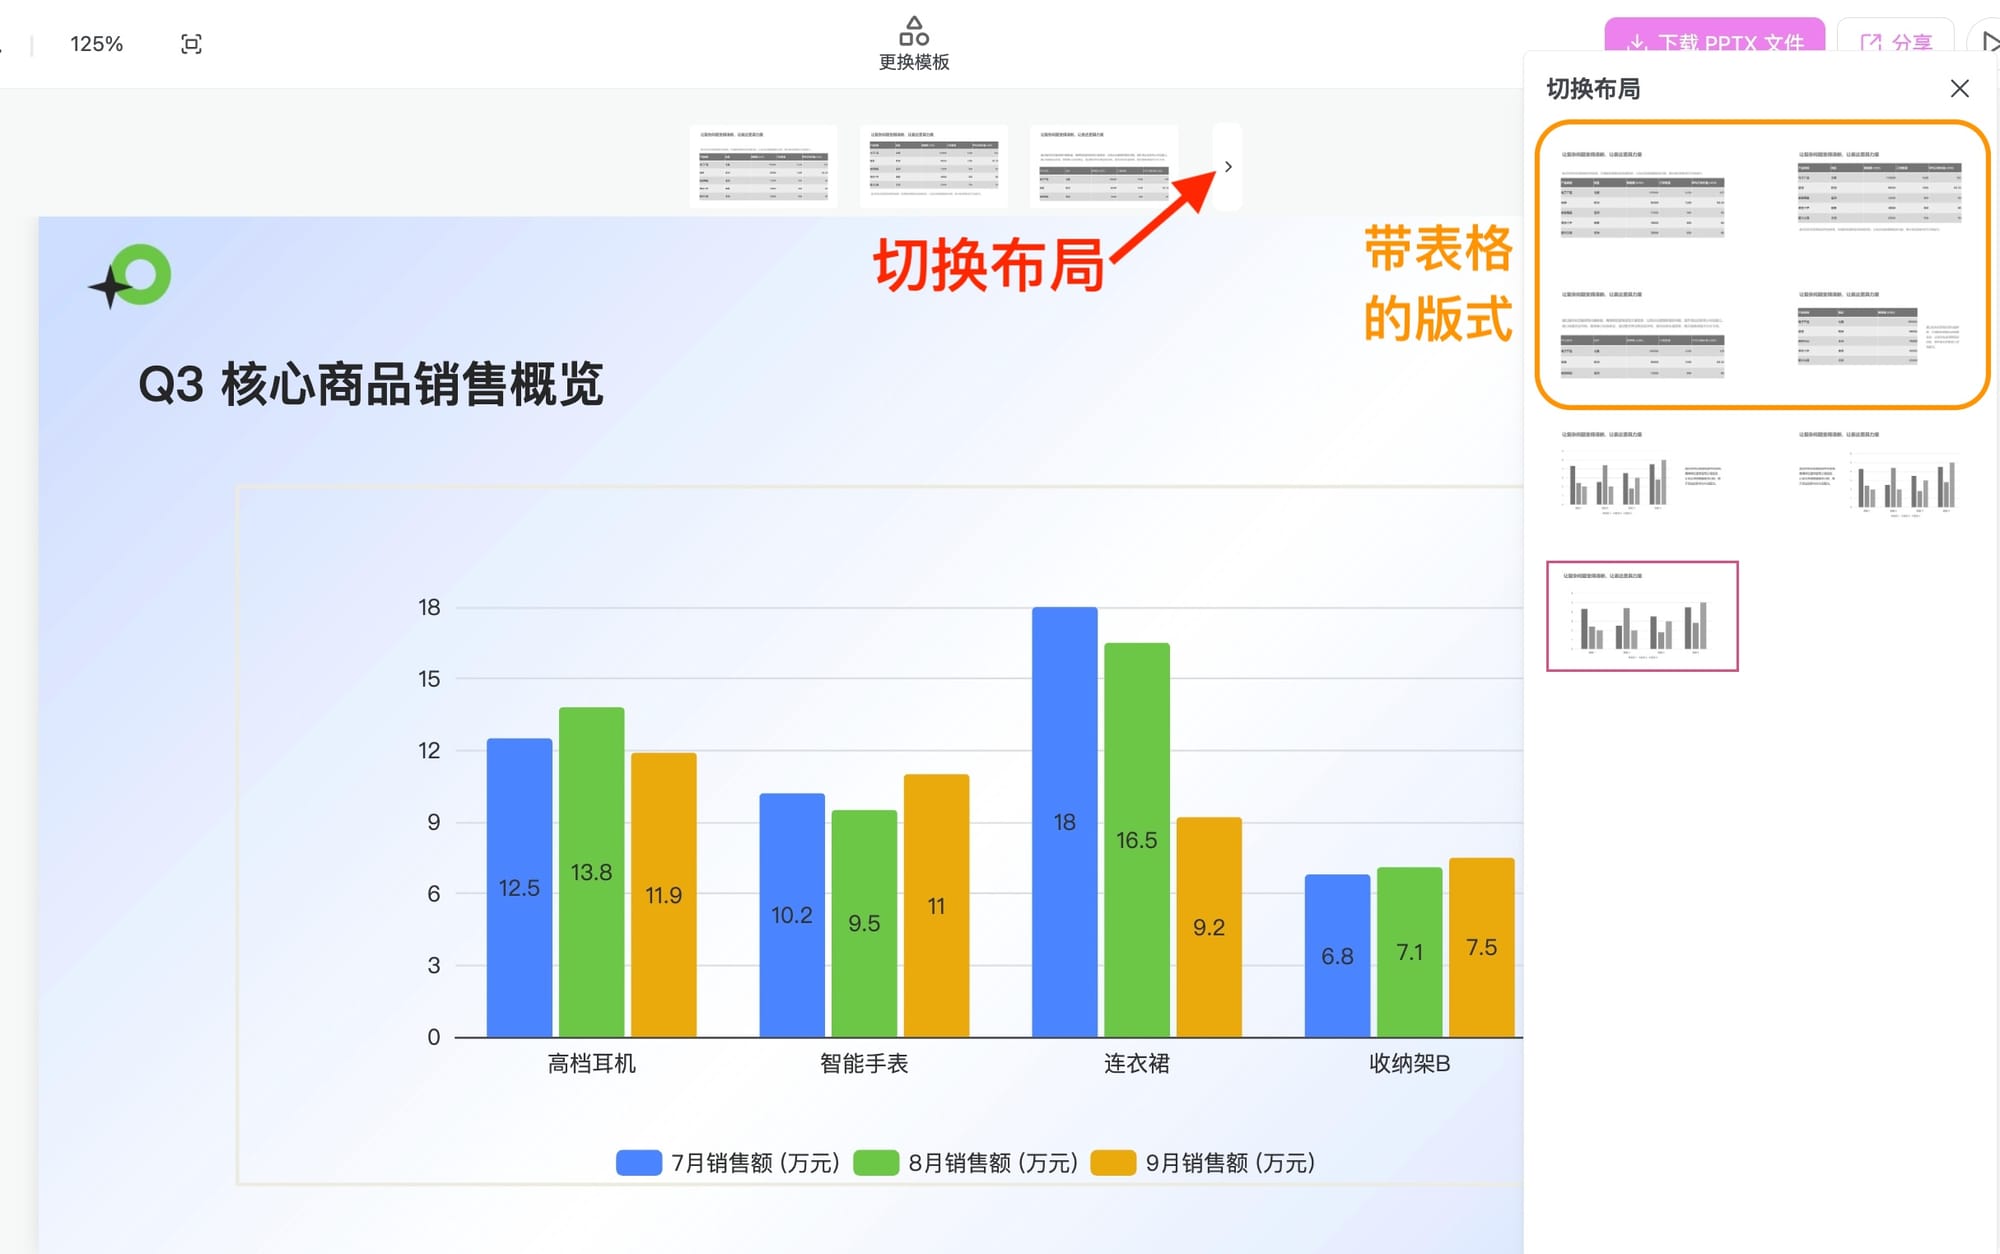The width and height of the screenshot is (2000, 1254).
Task: Click the fit-to-screen icon
Action: pyautogui.click(x=191, y=44)
